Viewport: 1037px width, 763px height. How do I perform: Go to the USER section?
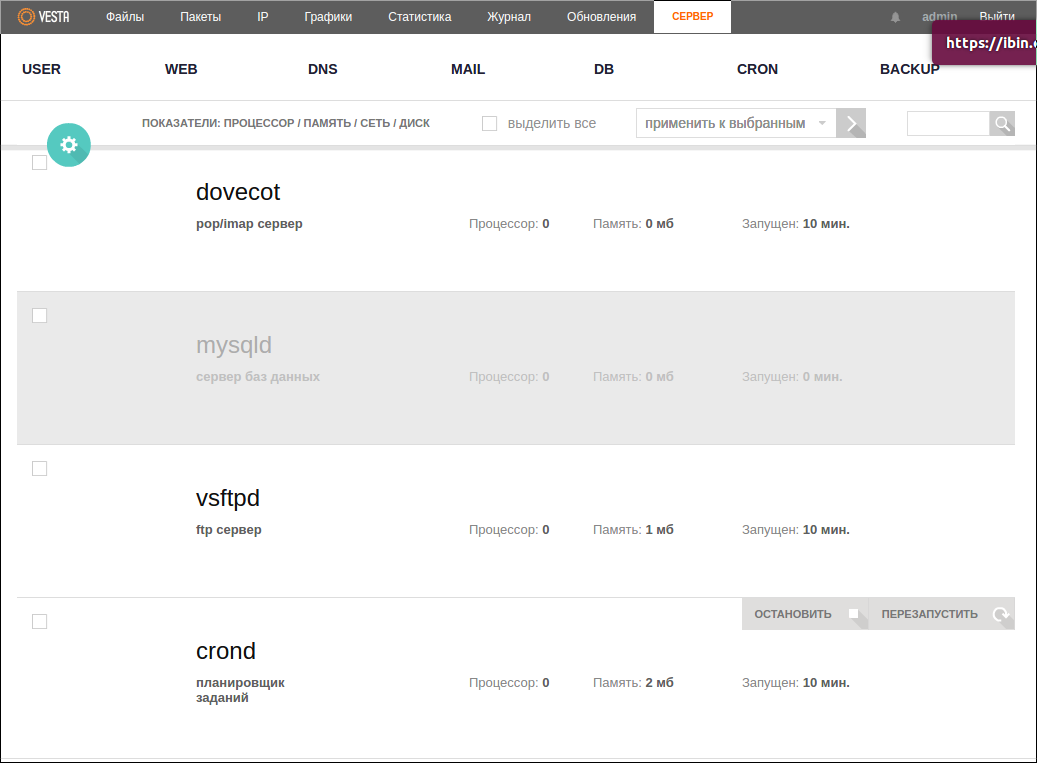(x=41, y=69)
